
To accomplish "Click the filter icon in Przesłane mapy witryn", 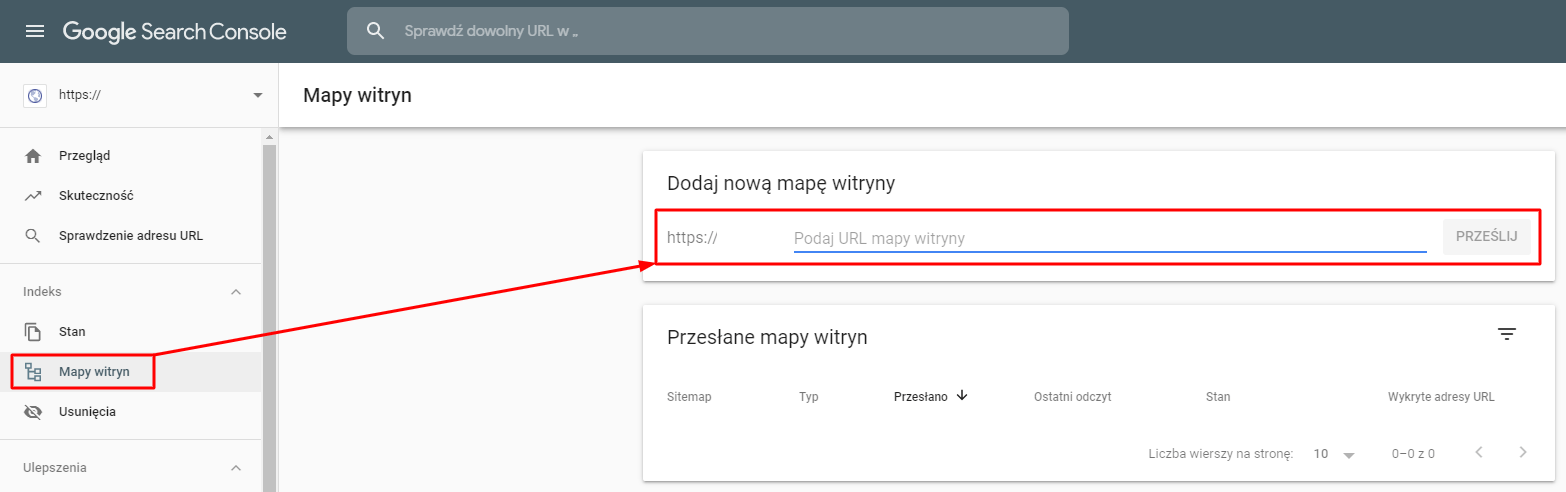I will tap(1507, 334).
